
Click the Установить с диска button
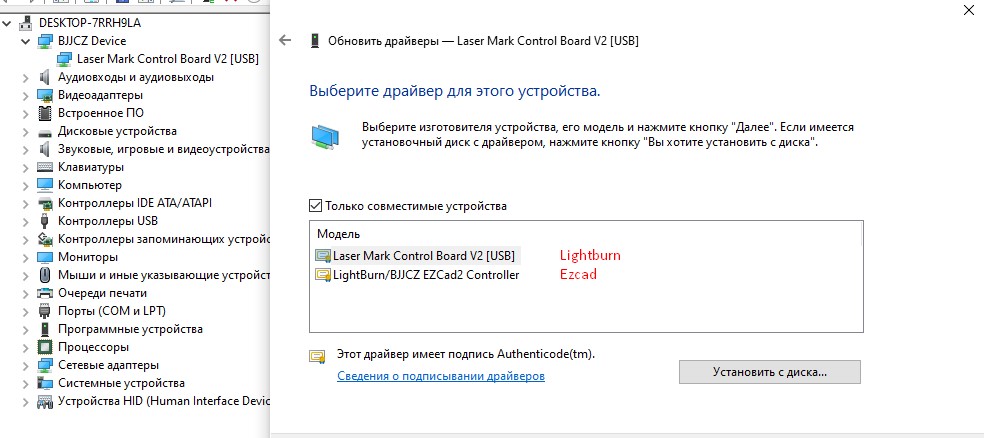click(769, 372)
